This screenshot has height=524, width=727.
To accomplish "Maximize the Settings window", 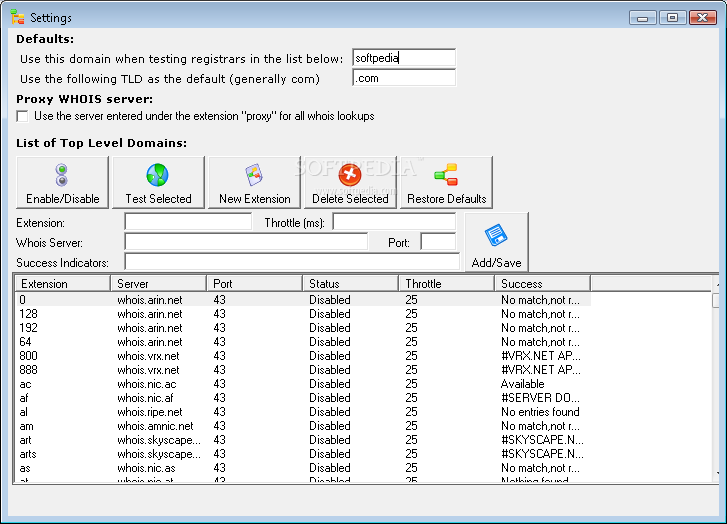I will [672, 18].
